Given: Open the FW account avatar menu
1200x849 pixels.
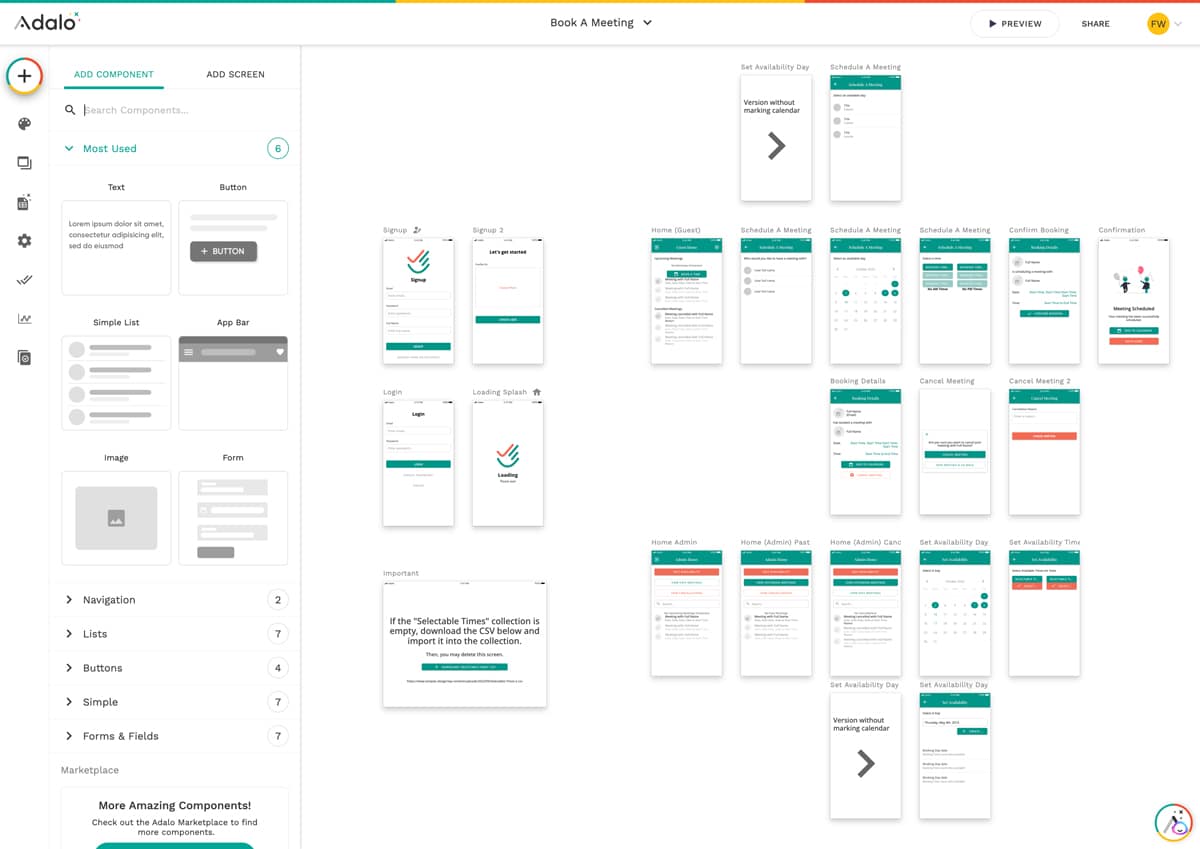Looking at the screenshot, I should pyautogui.click(x=1158, y=22).
